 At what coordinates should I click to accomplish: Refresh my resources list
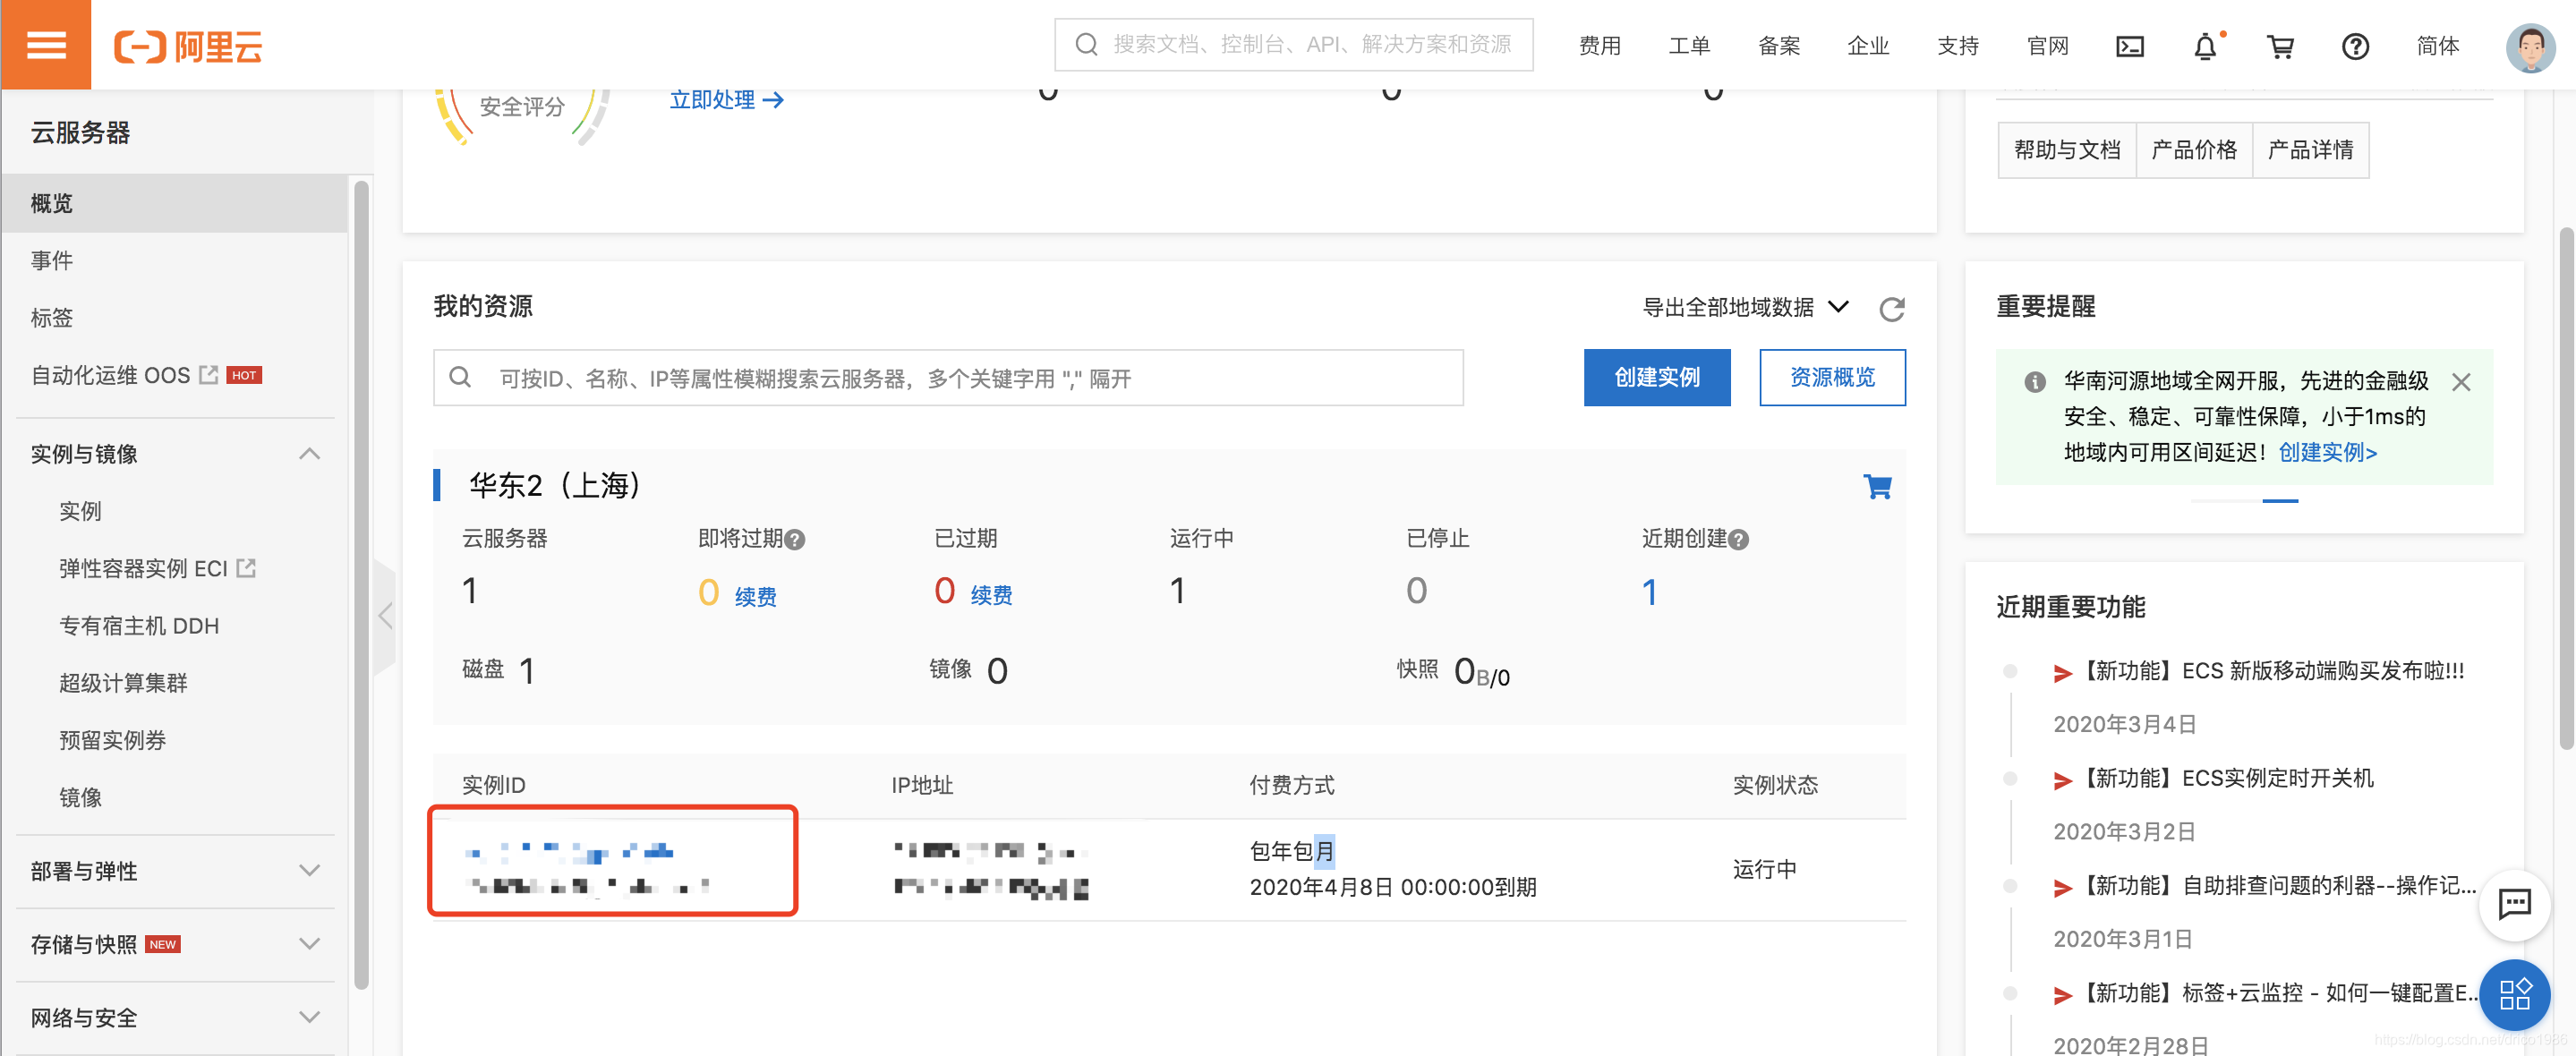pyautogui.click(x=1891, y=309)
